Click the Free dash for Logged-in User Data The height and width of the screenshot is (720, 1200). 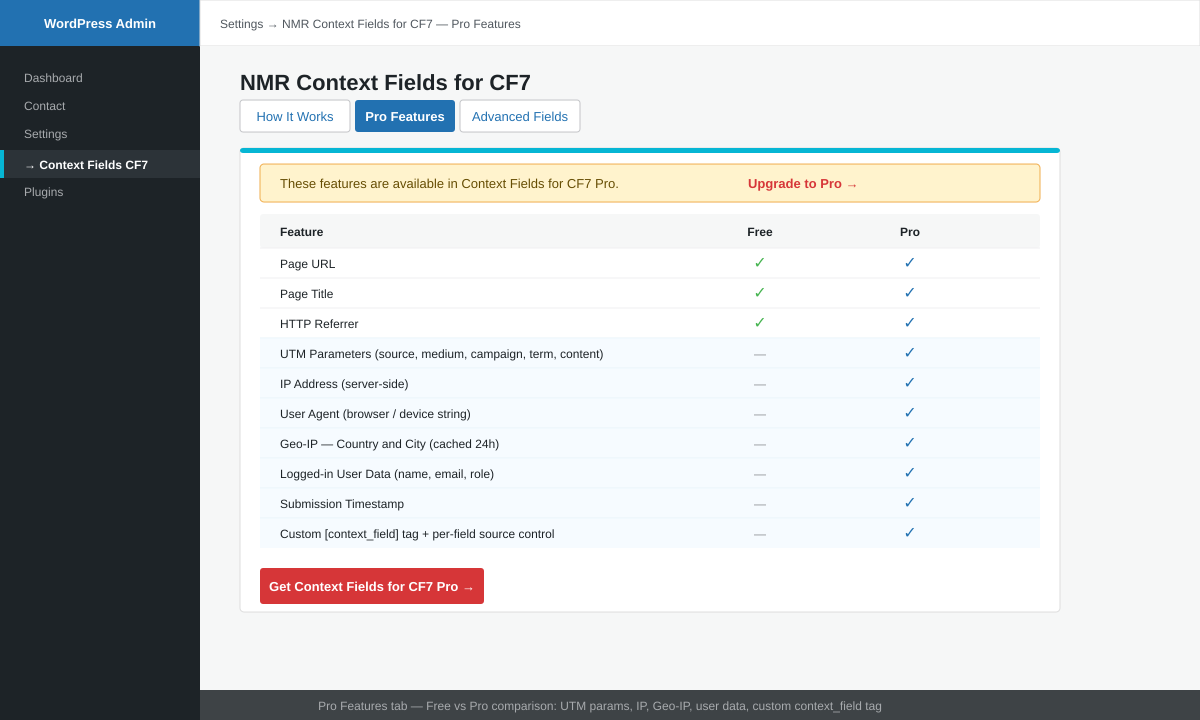(x=760, y=474)
